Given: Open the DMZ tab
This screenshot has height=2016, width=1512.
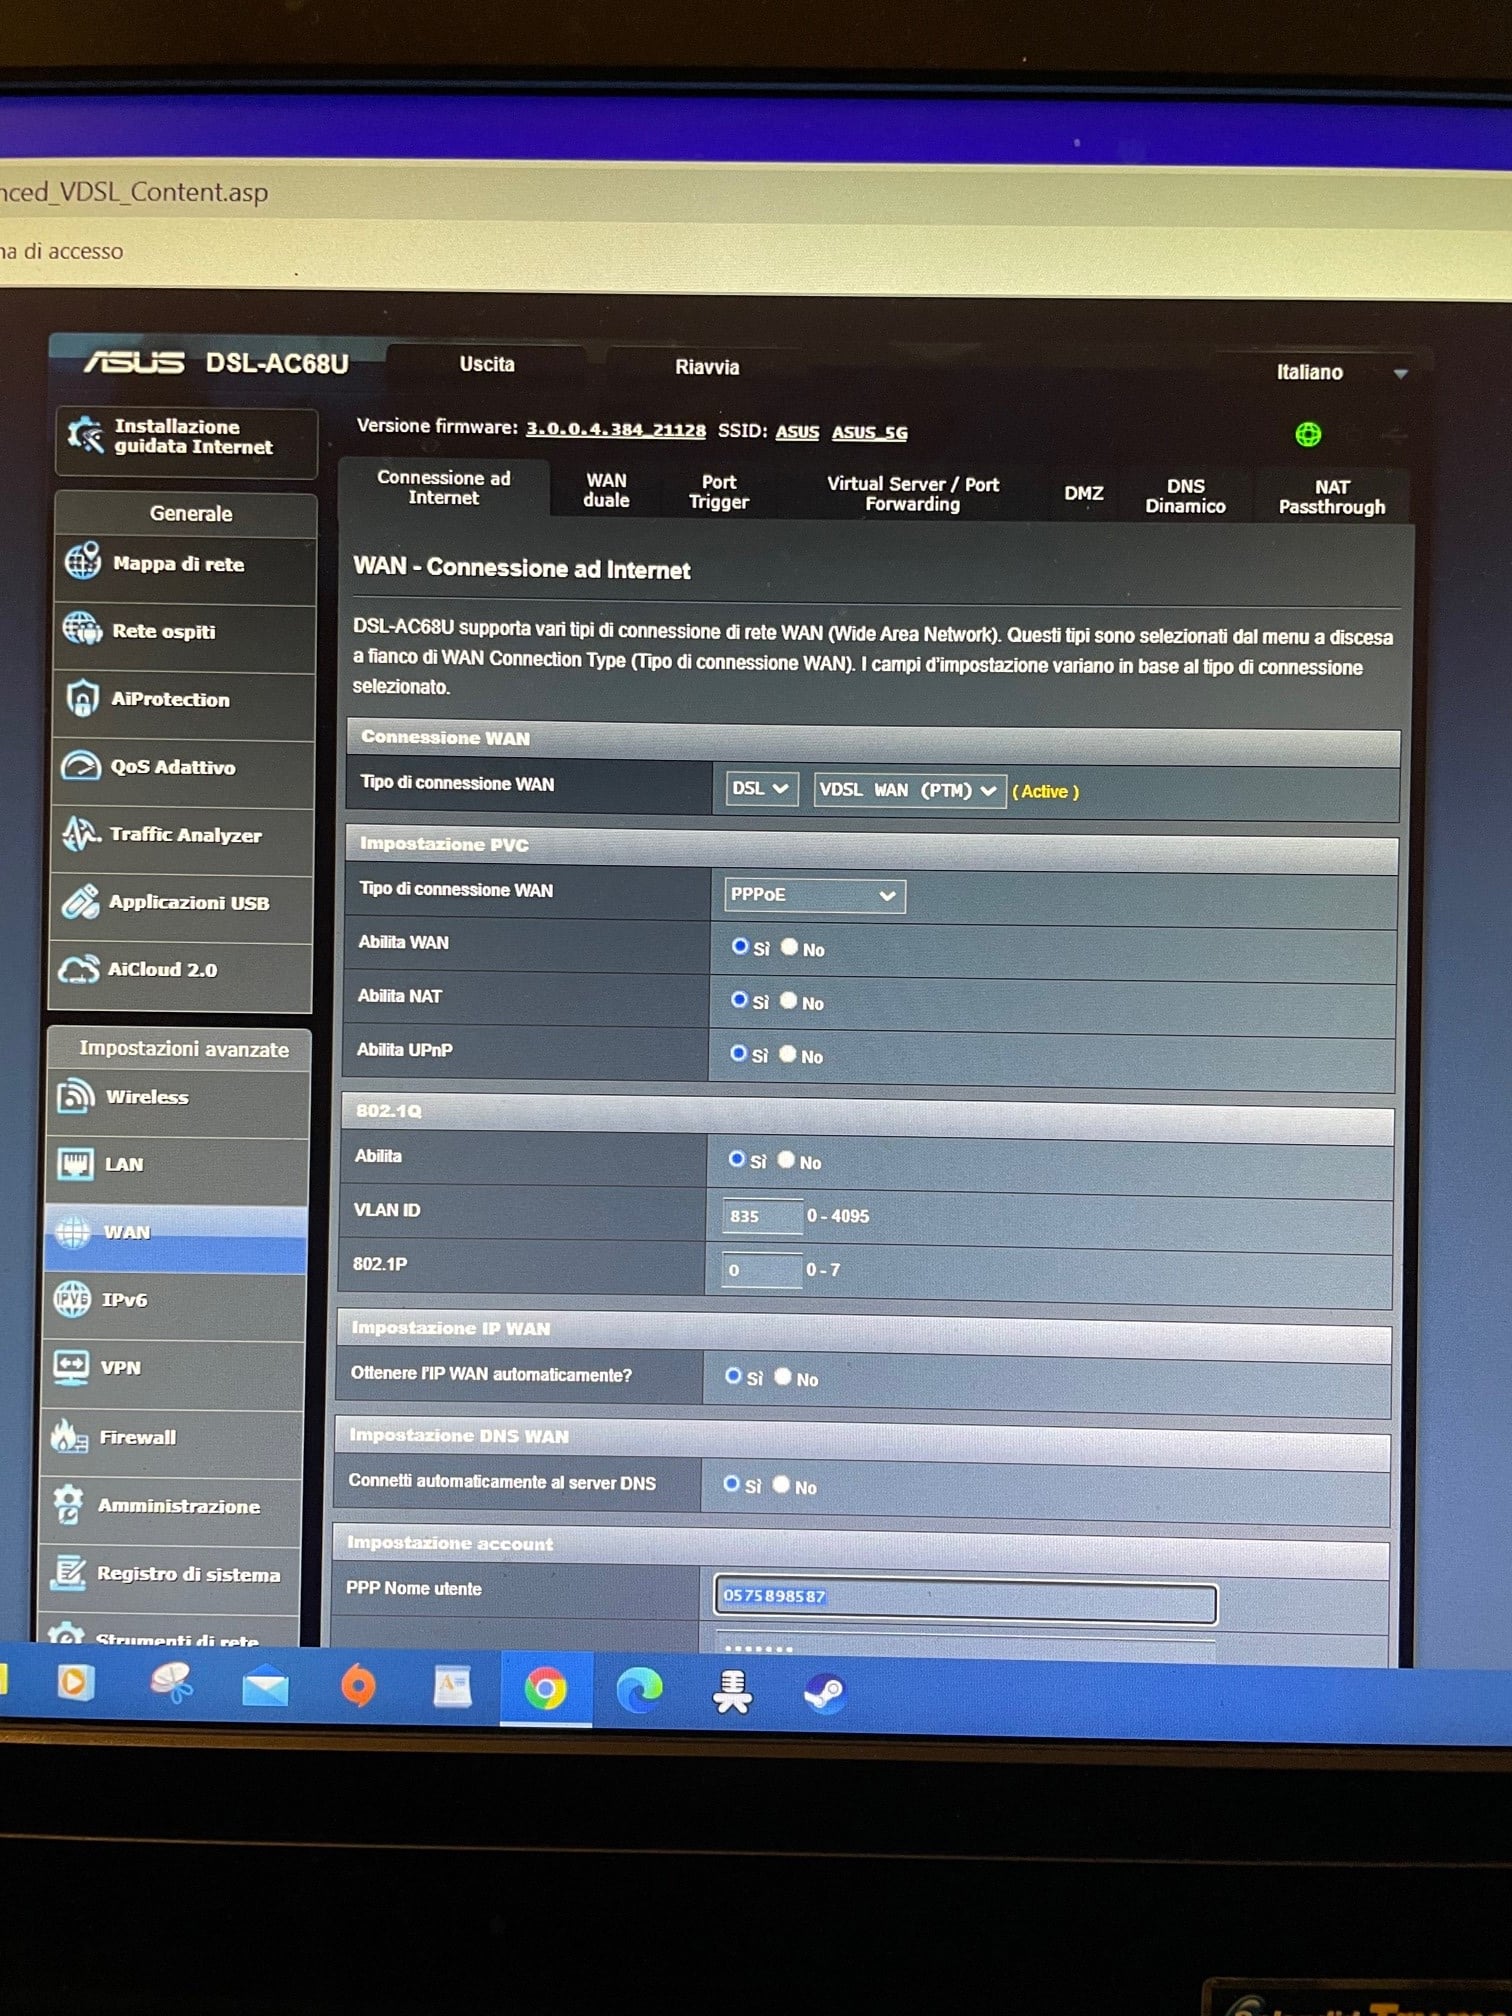Looking at the screenshot, I should (1083, 494).
